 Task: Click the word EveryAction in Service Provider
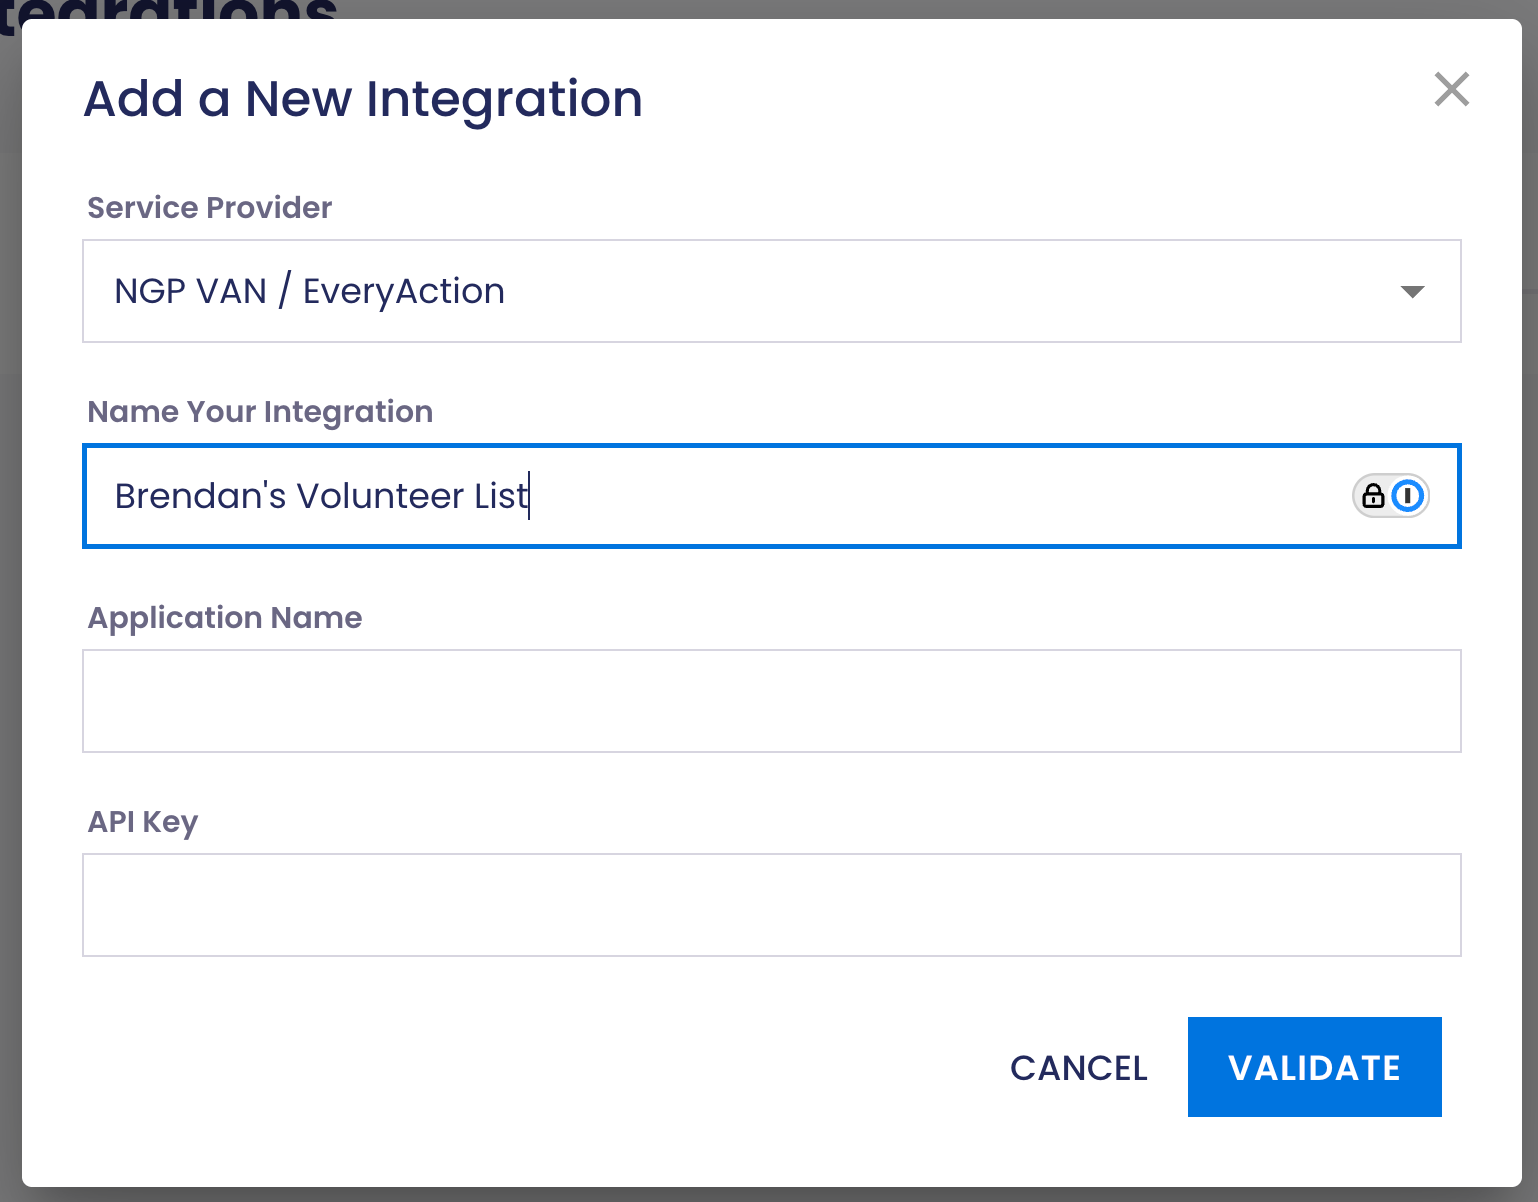(x=403, y=292)
